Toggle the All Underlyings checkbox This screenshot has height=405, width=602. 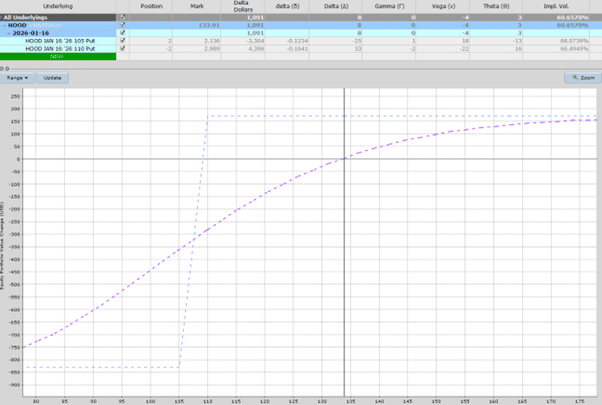(123, 18)
